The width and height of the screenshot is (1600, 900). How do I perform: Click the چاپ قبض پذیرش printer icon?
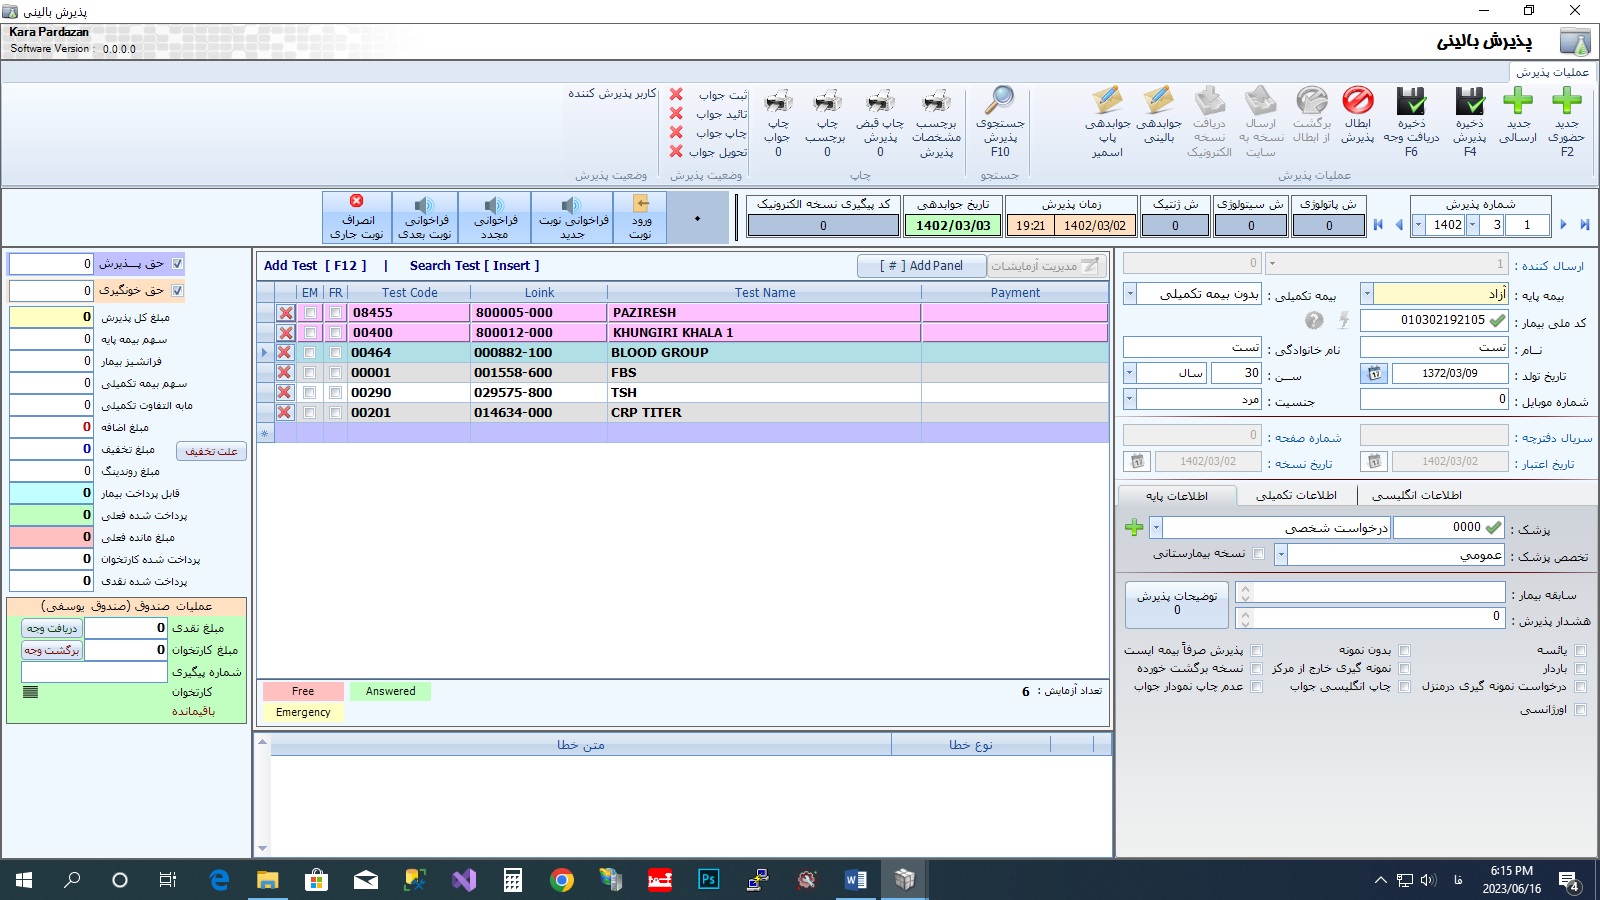[x=880, y=101]
